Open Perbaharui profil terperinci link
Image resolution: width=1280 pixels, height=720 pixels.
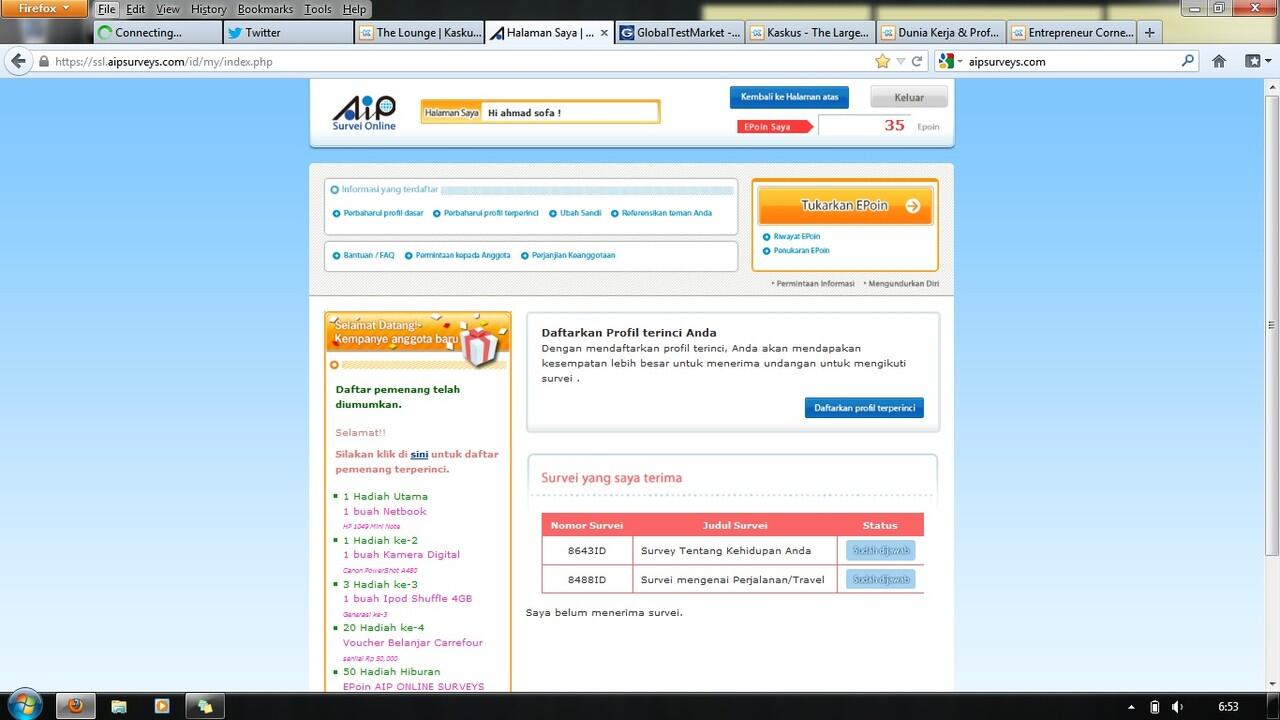pyautogui.click(x=491, y=213)
